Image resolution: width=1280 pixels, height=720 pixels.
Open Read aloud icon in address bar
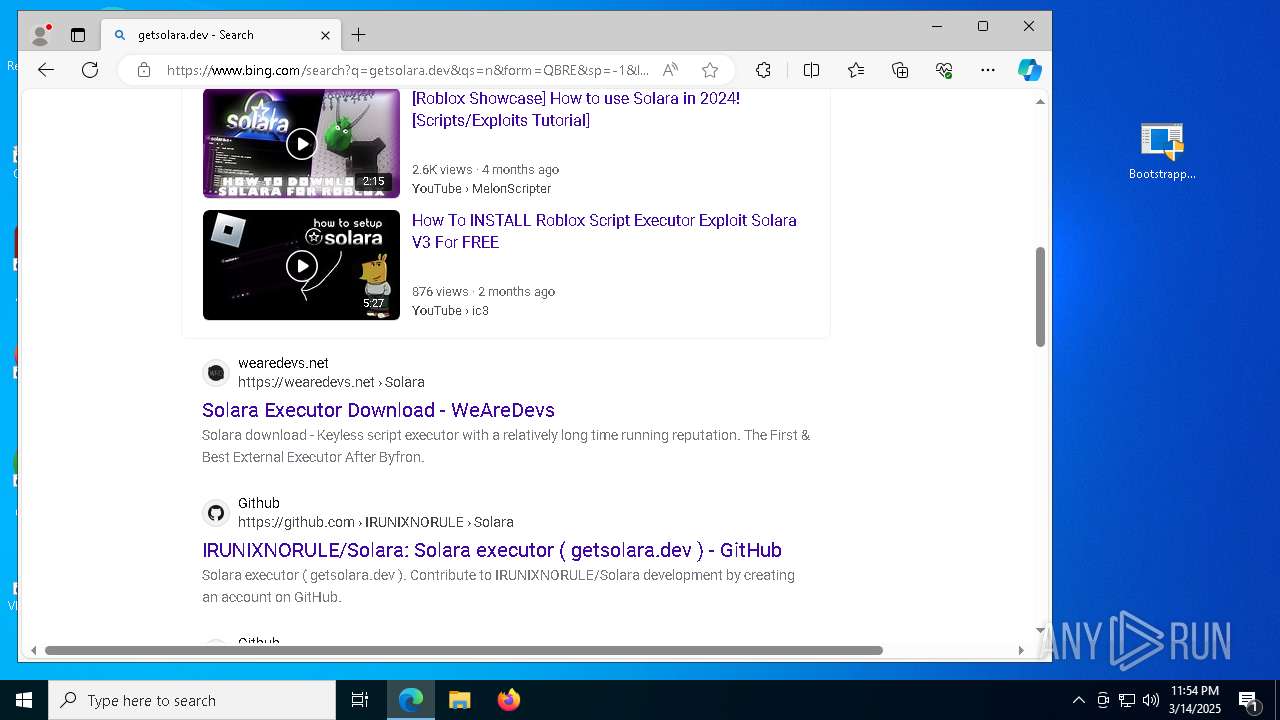pos(670,70)
